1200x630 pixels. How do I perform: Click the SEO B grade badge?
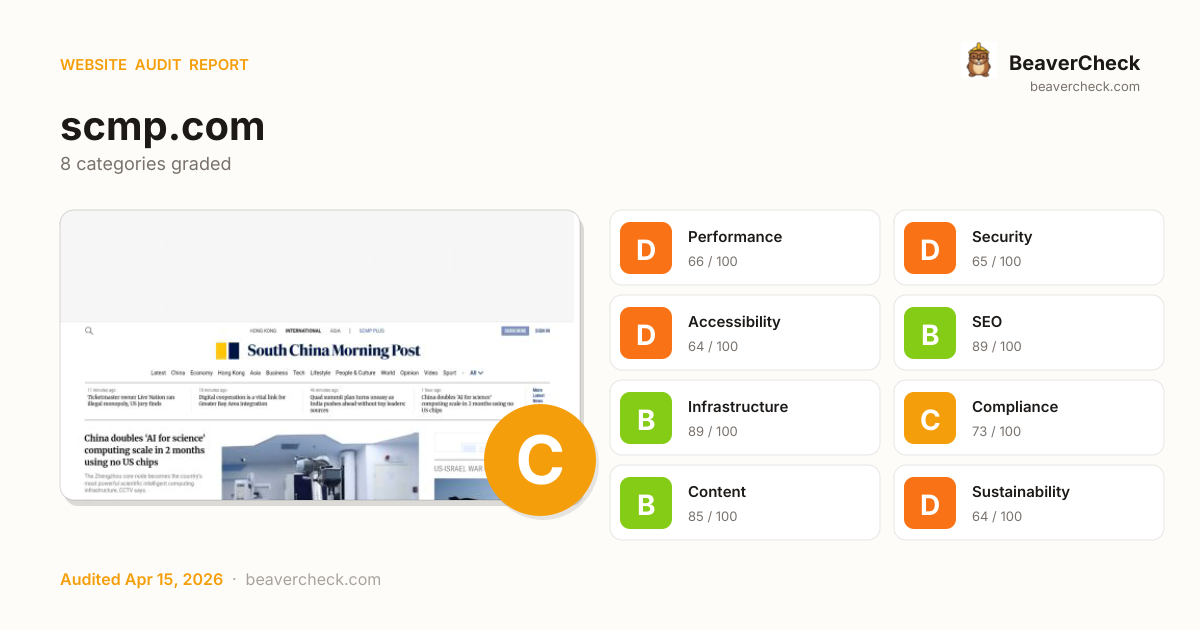click(x=930, y=333)
